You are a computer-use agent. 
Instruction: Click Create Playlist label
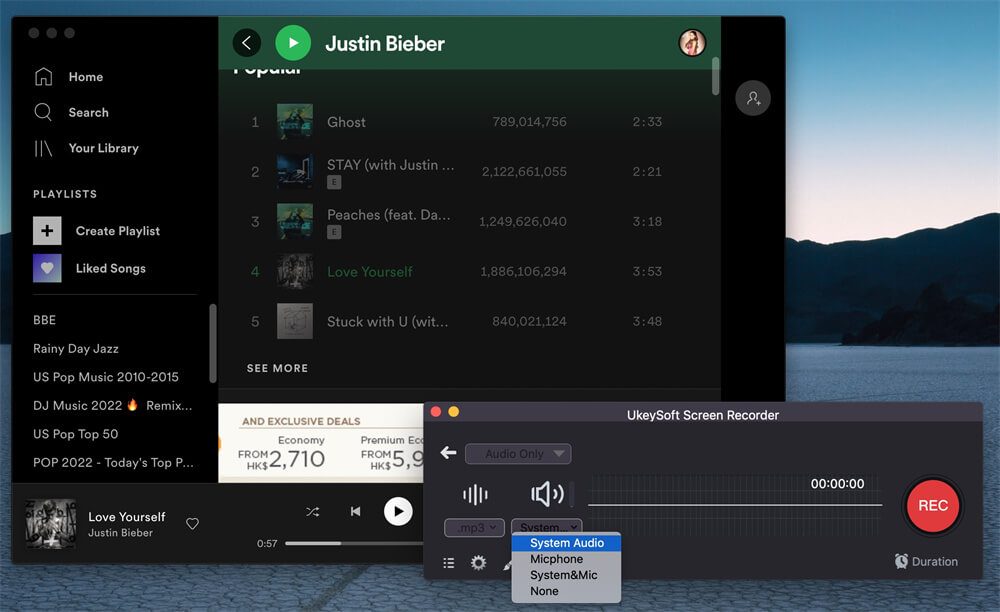(x=118, y=231)
